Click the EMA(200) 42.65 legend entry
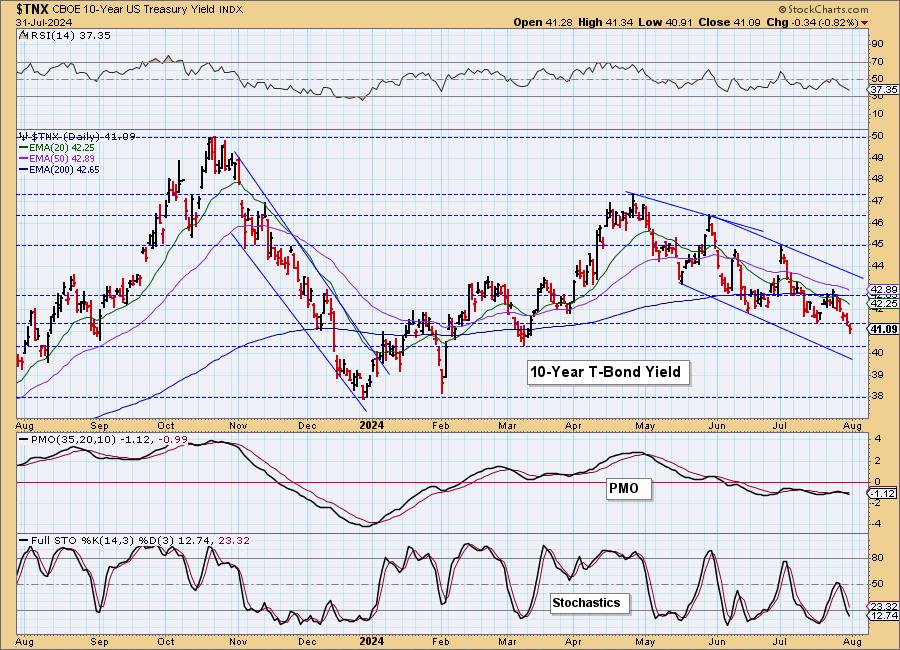The image size is (900, 650). pyautogui.click(x=64, y=169)
